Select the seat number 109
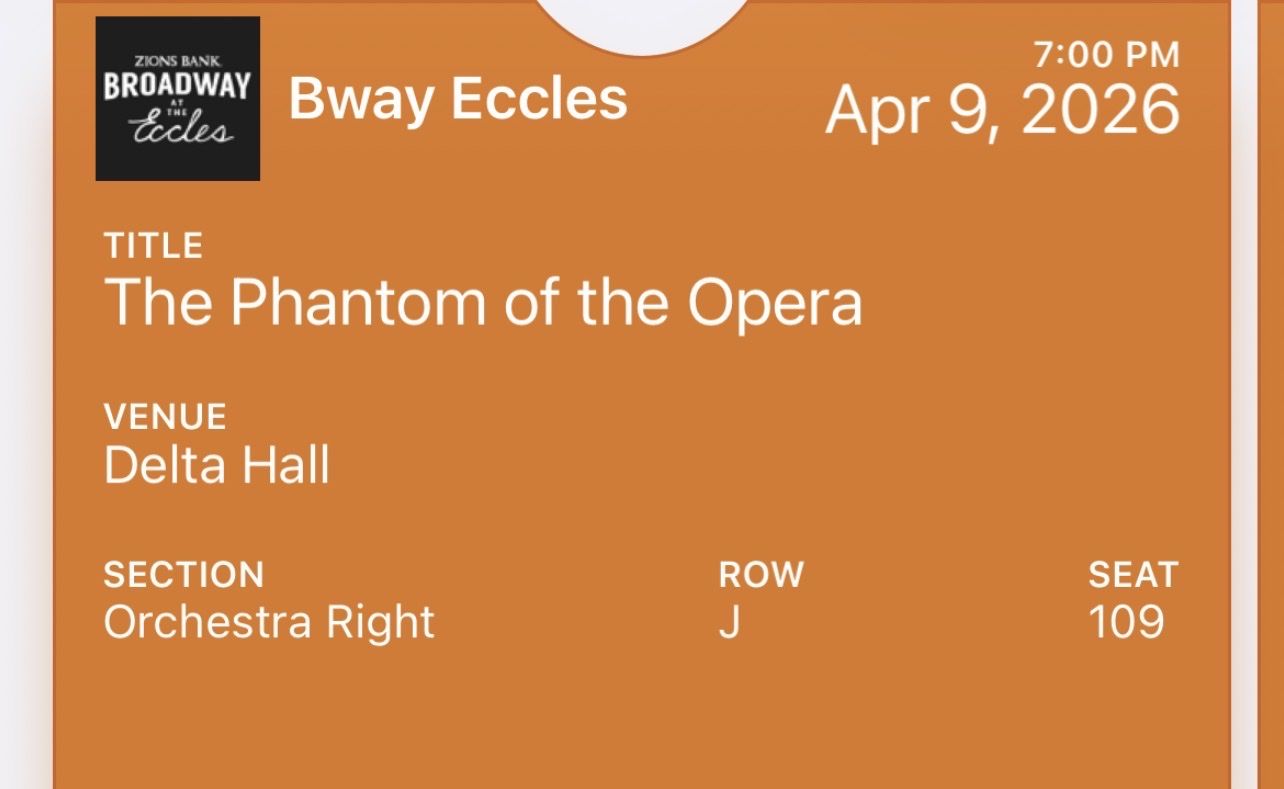 point(1127,622)
